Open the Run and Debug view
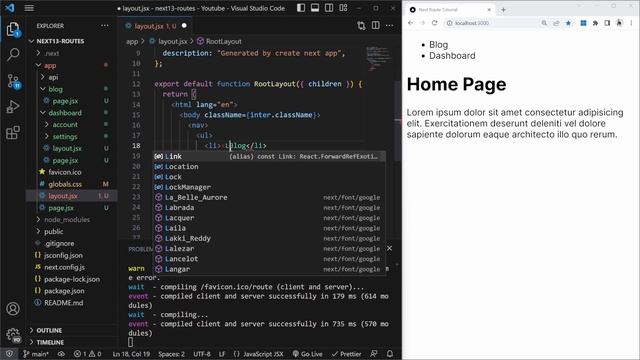Viewport: 640px width, 360px height. [x=13, y=107]
